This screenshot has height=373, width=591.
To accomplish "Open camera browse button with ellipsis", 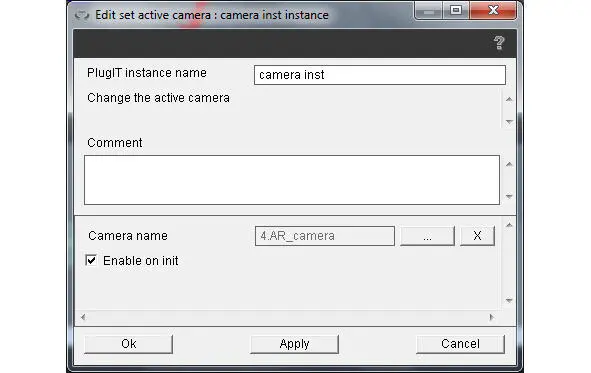I will click(427, 236).
